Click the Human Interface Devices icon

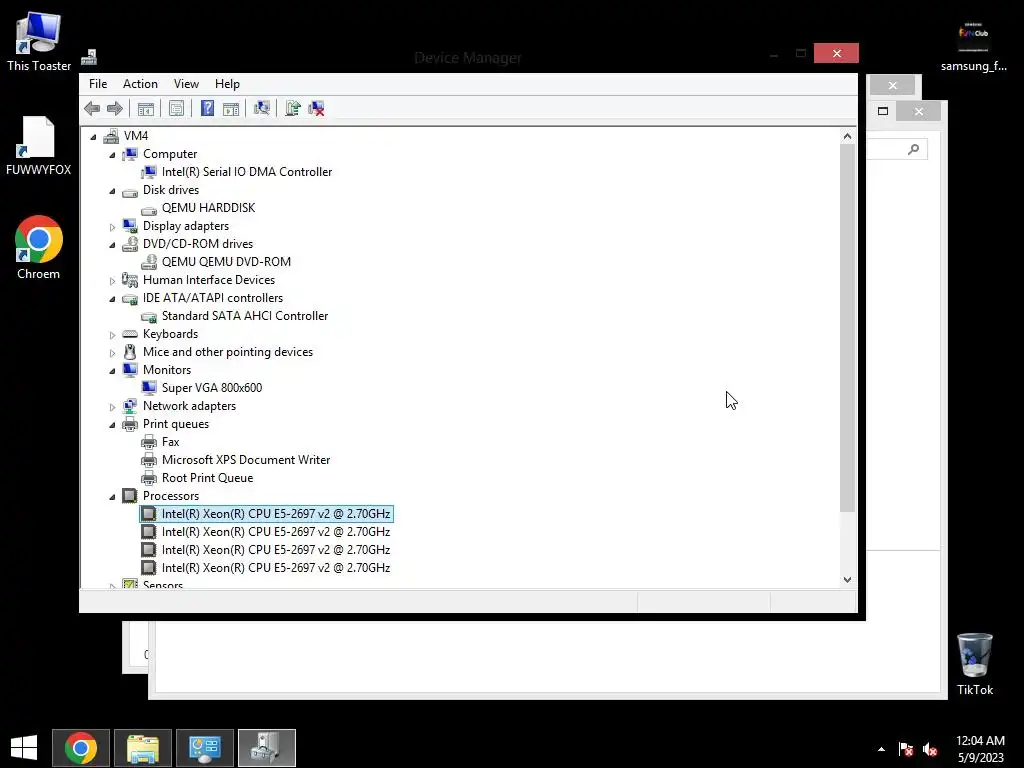tap(130, 280)
